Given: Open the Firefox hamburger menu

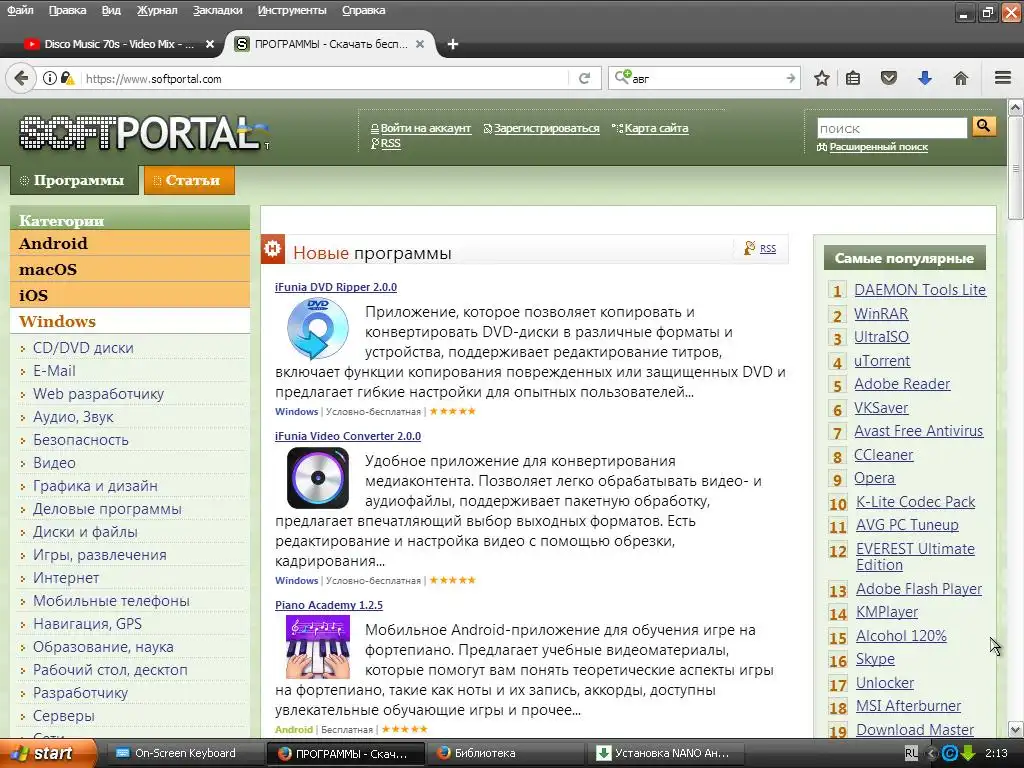Looking at the screenshot, I should [1003, 78].
